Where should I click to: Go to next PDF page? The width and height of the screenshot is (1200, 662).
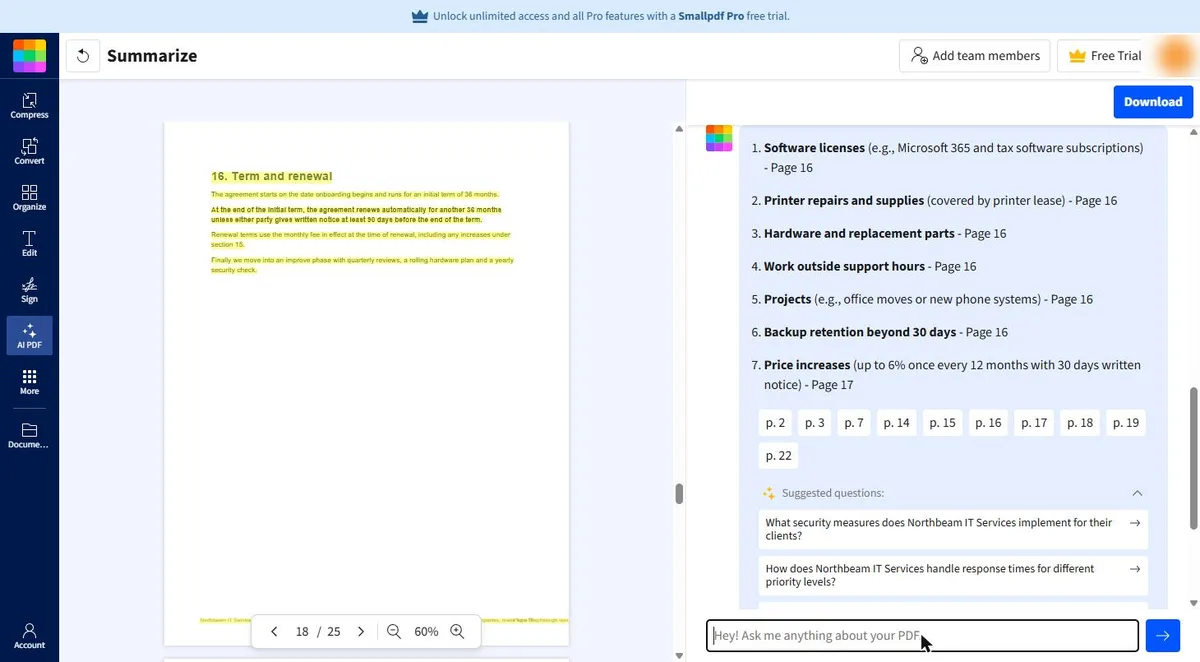361,632
